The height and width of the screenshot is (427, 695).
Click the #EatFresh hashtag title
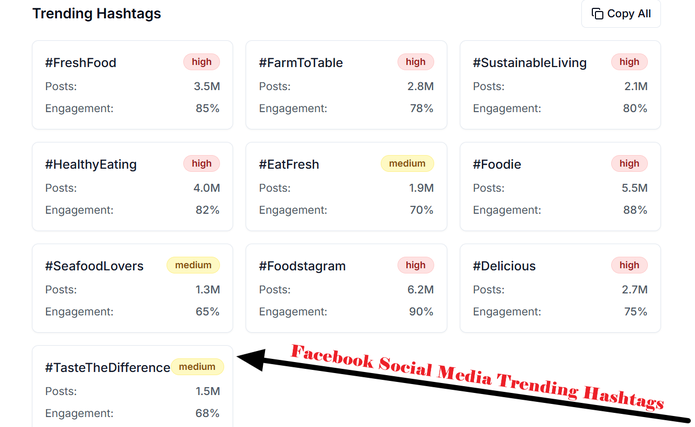289,164
